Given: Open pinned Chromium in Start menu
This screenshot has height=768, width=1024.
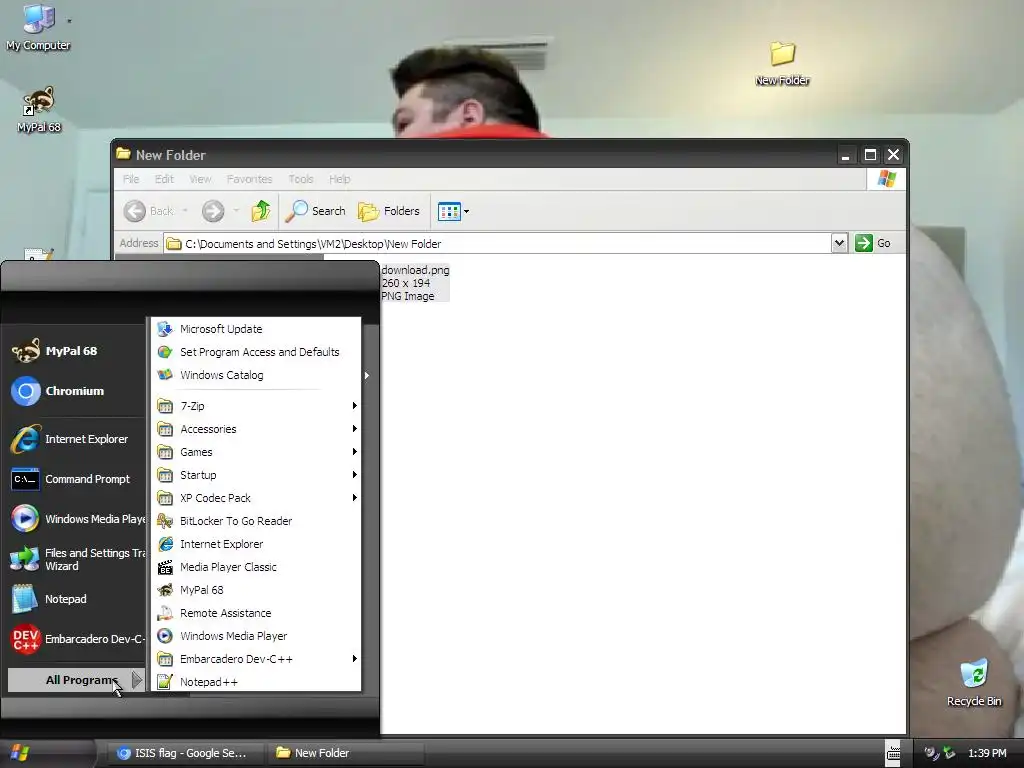Looking at the screenshot, I should click(x=76, y=391).
